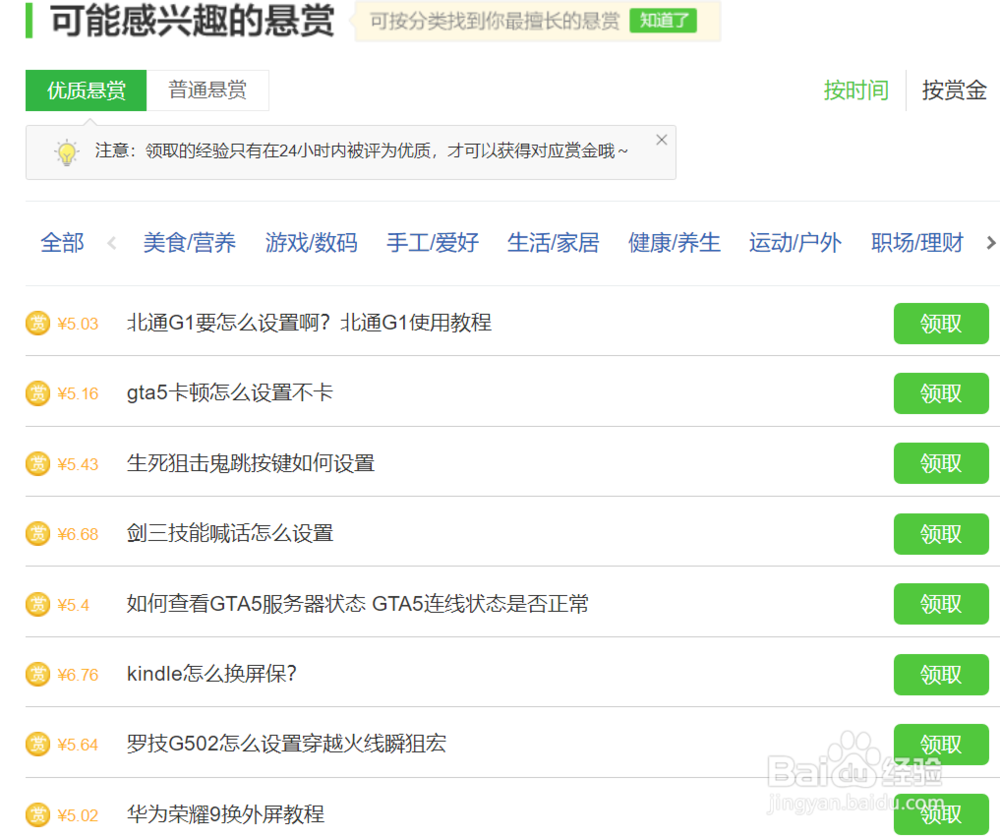The width and height of the screenshot is (1000, 838).
Task: Click the left chevron beside 全部
Action: click(111, 242)
